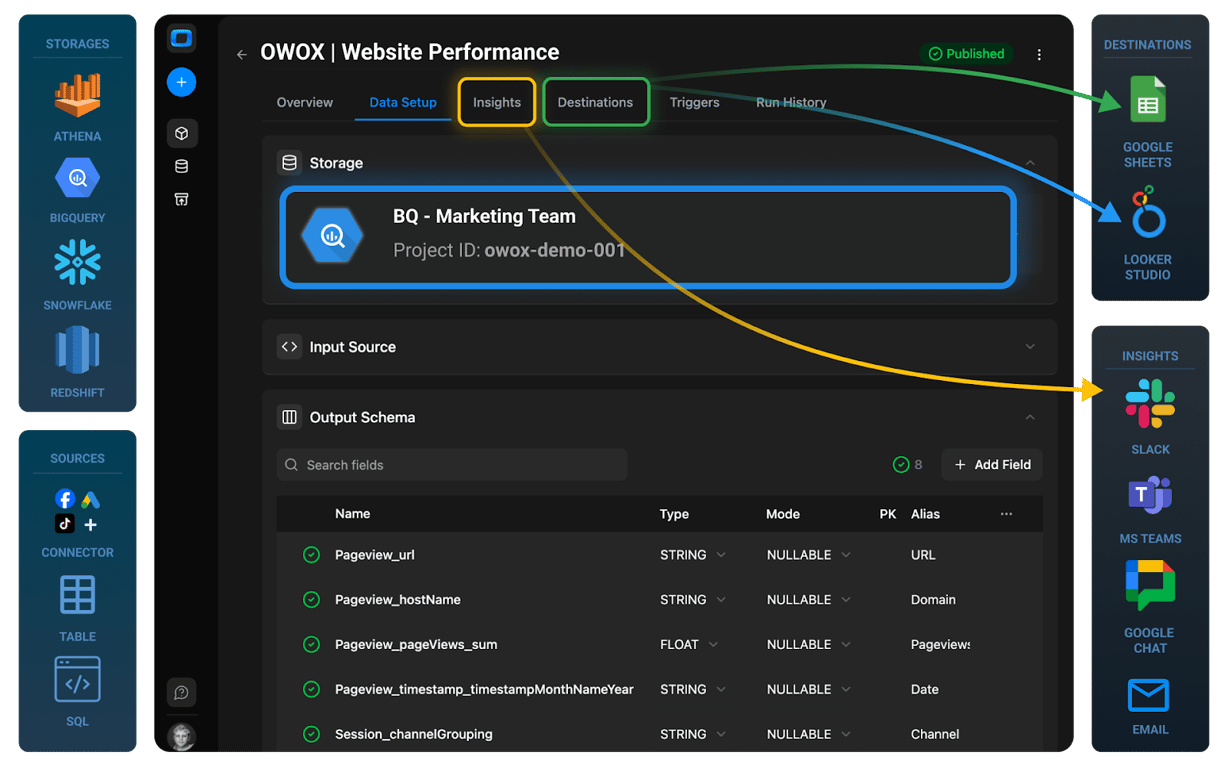1228x768 pixels.
Task: Open the Destinations tab
Action: point(595,102)
